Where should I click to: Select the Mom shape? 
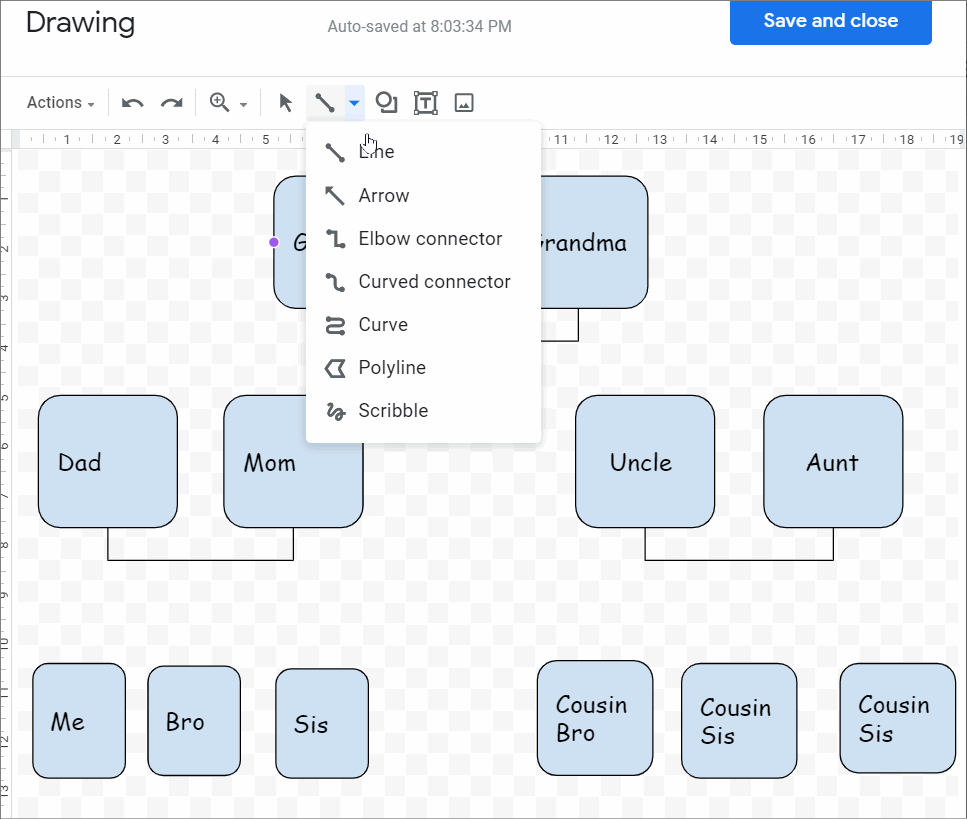(x=292, y=463)
